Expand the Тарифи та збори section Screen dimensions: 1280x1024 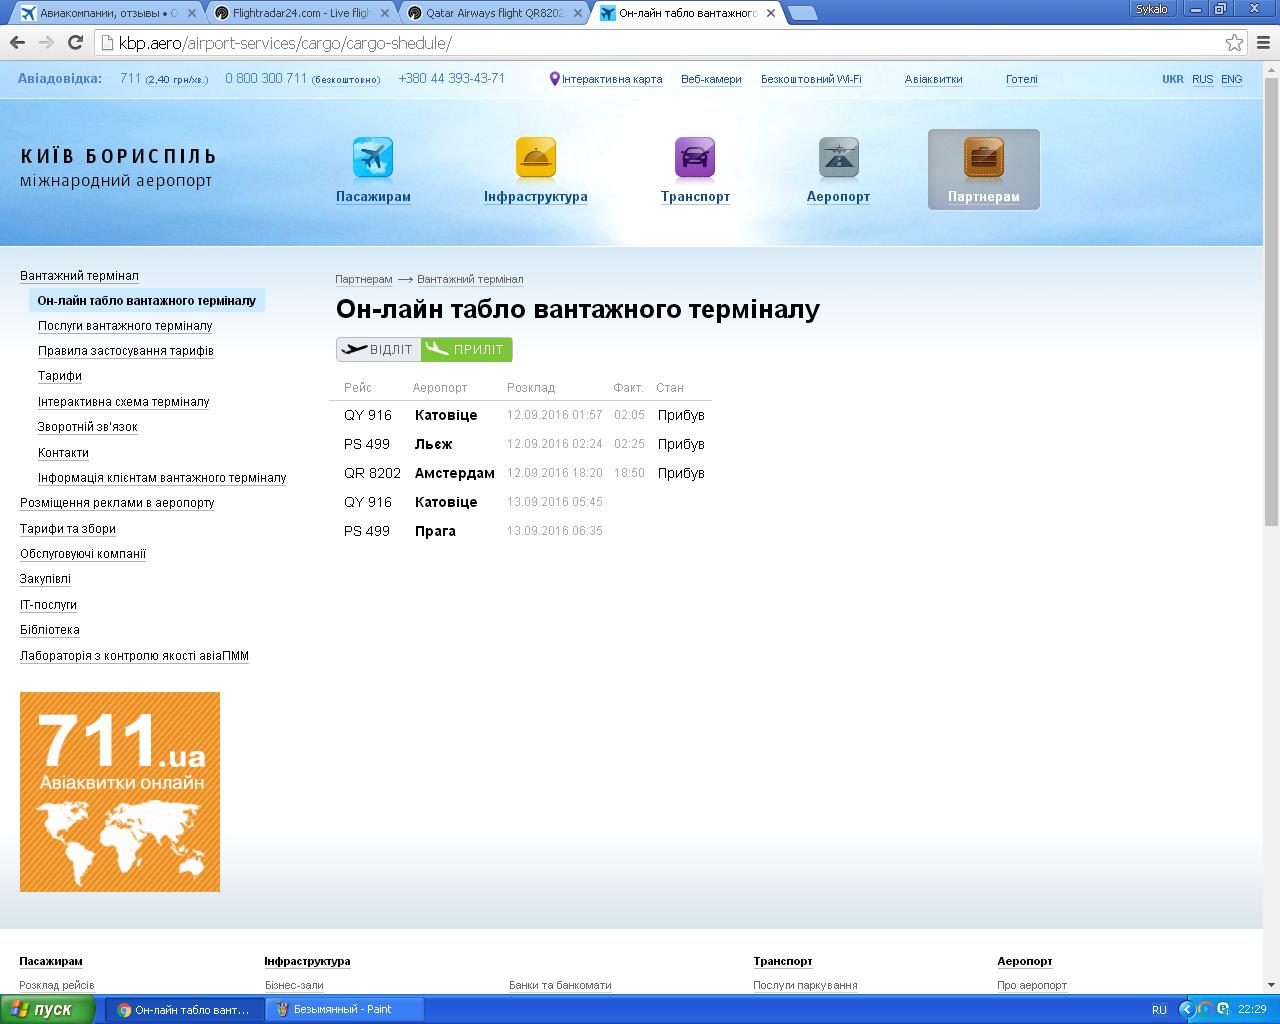pos(68,529)
